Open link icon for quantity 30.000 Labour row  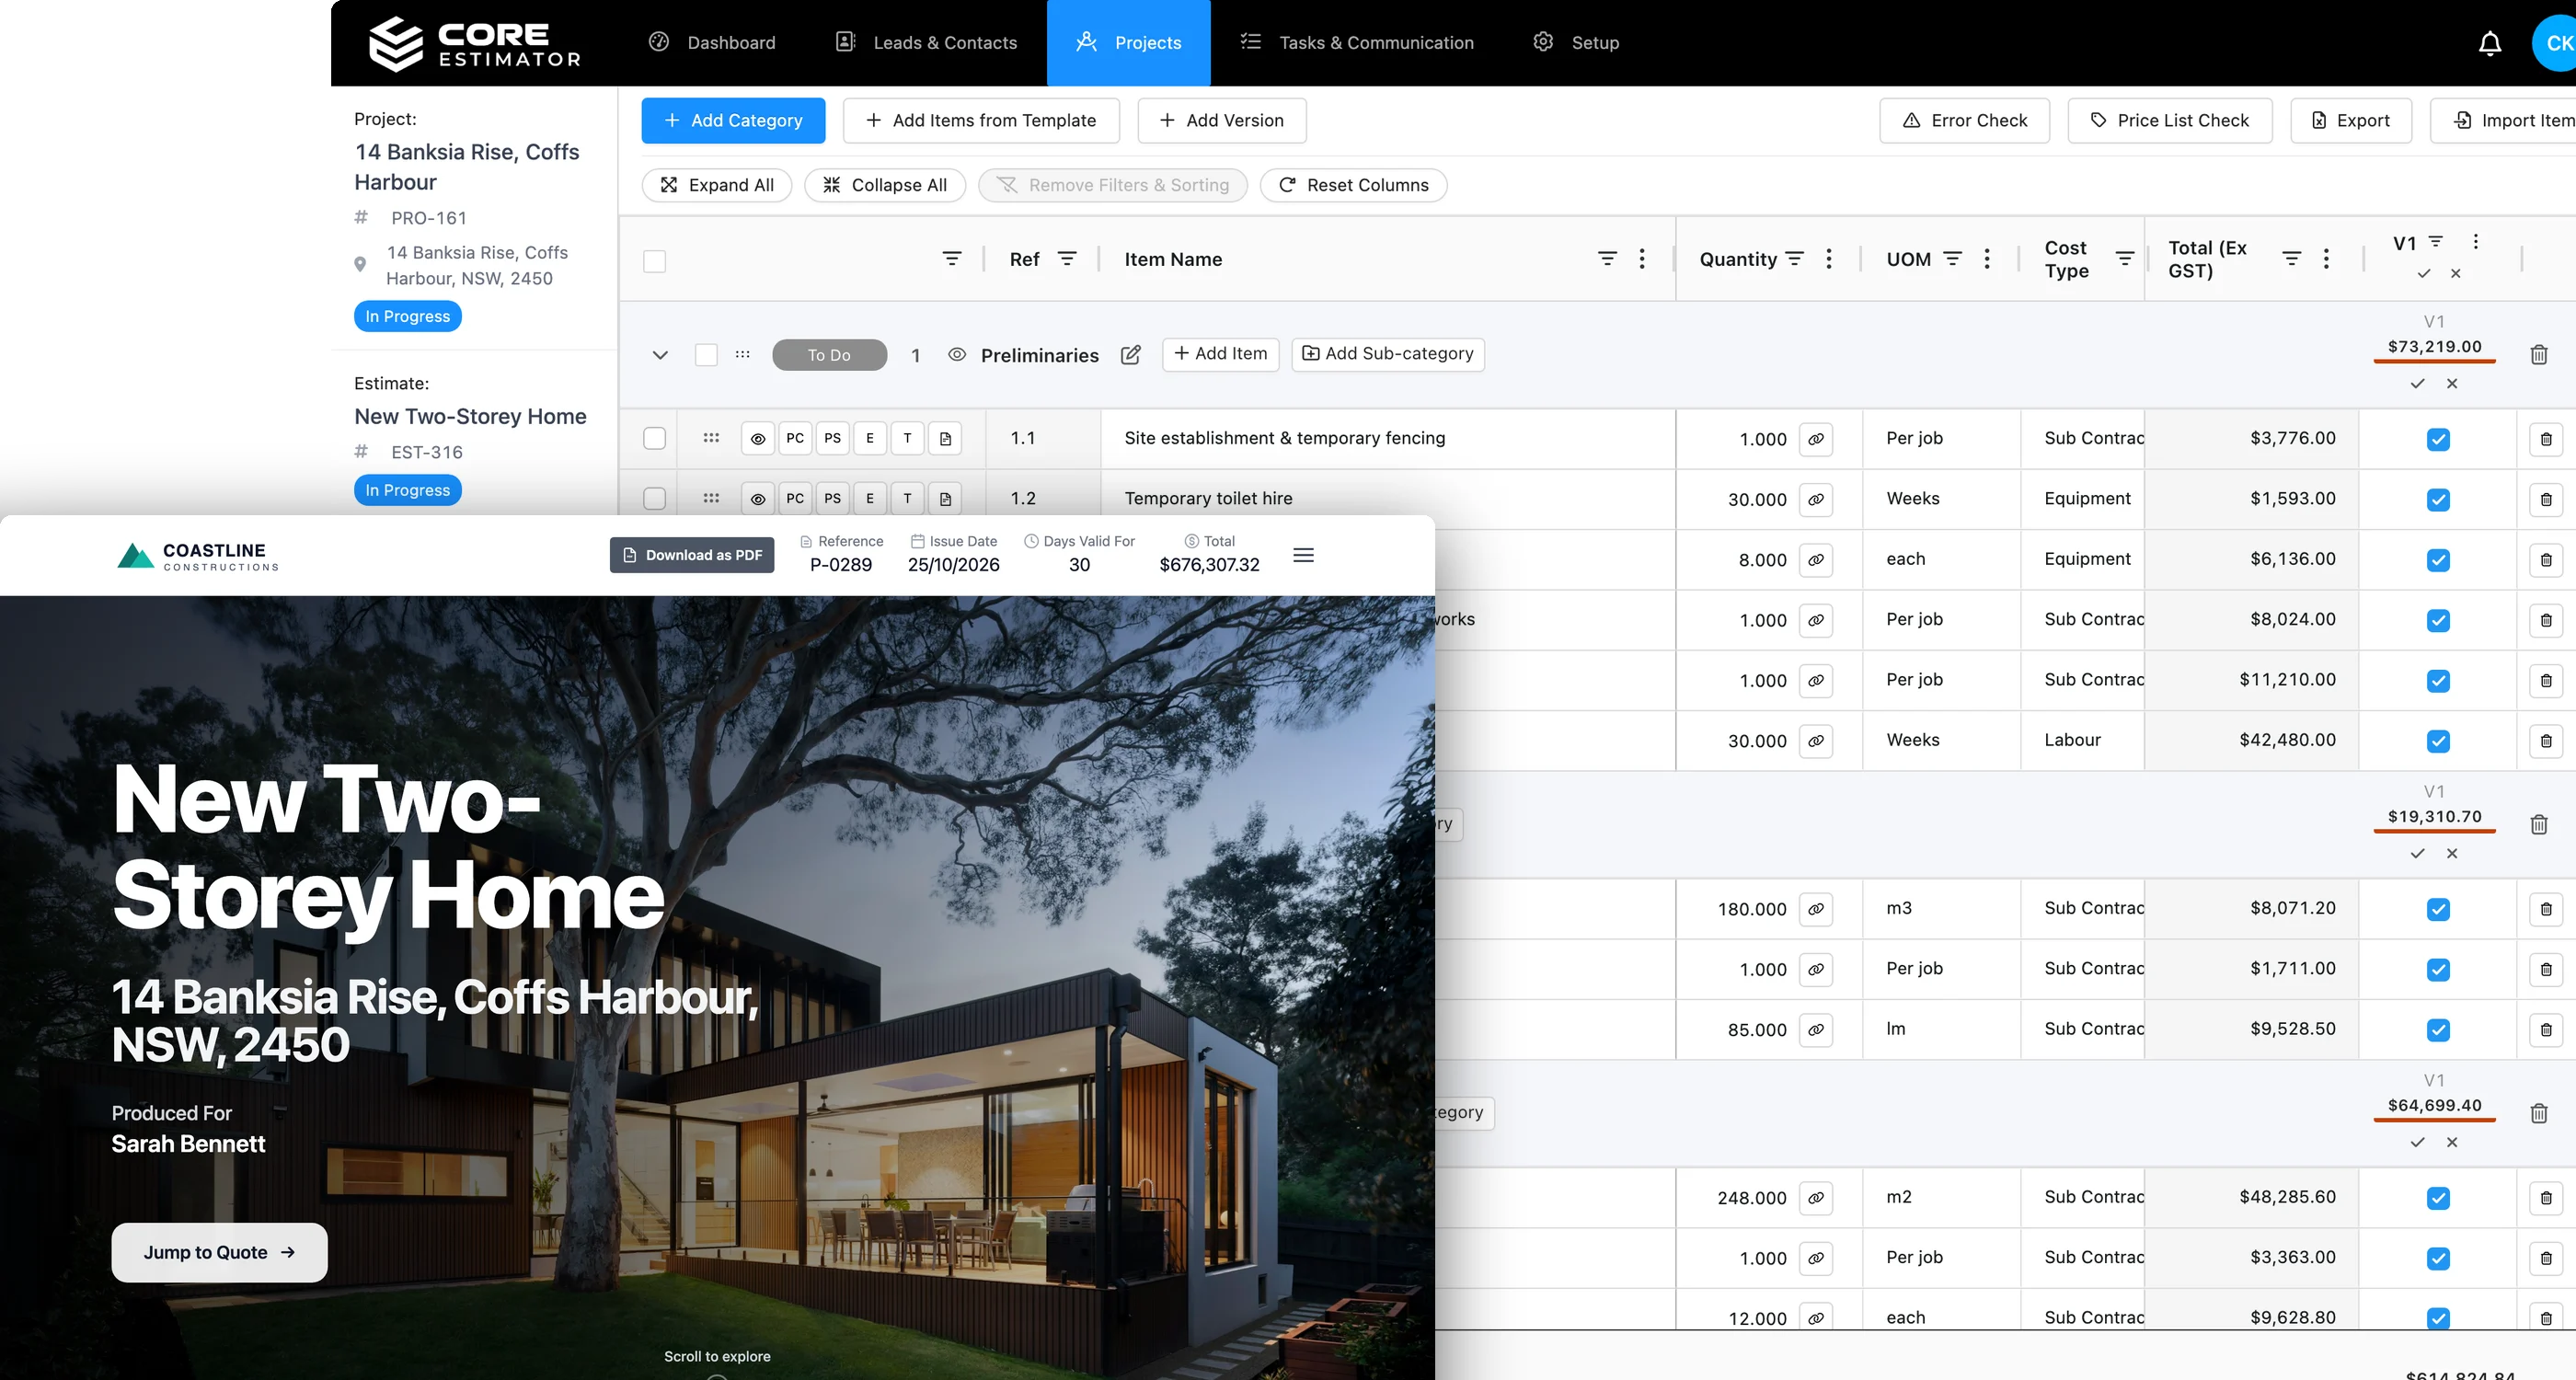(x=1816, y=741)
